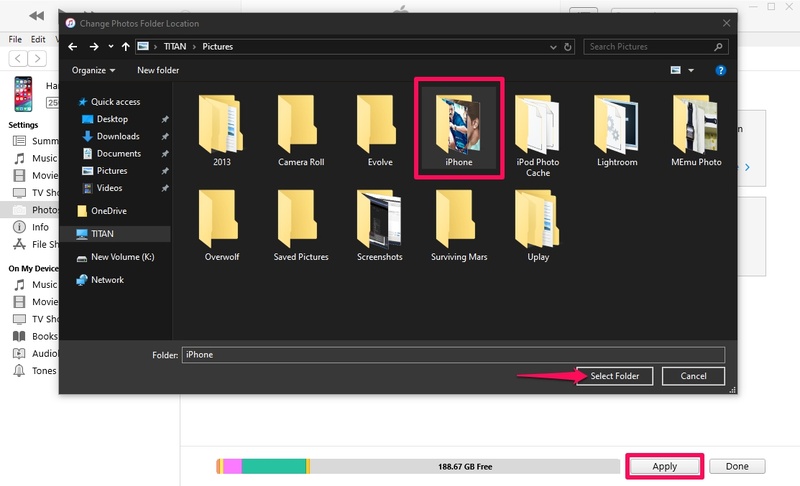Open the help question mark icon

720,70
